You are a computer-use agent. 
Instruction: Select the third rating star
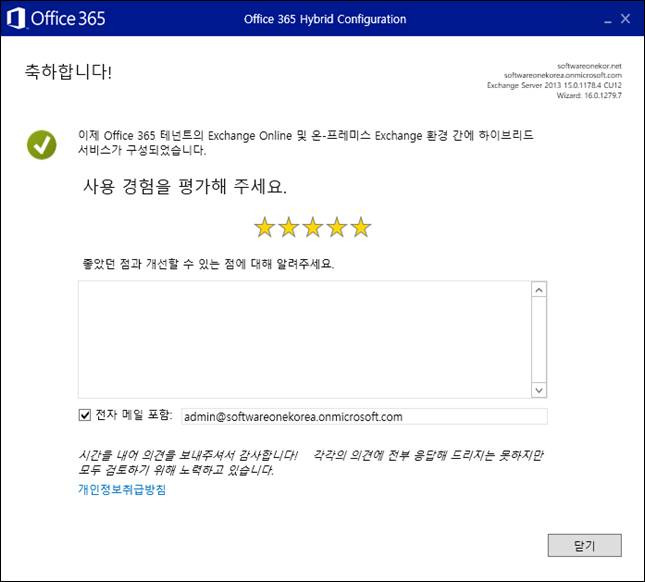click(313, 227)
